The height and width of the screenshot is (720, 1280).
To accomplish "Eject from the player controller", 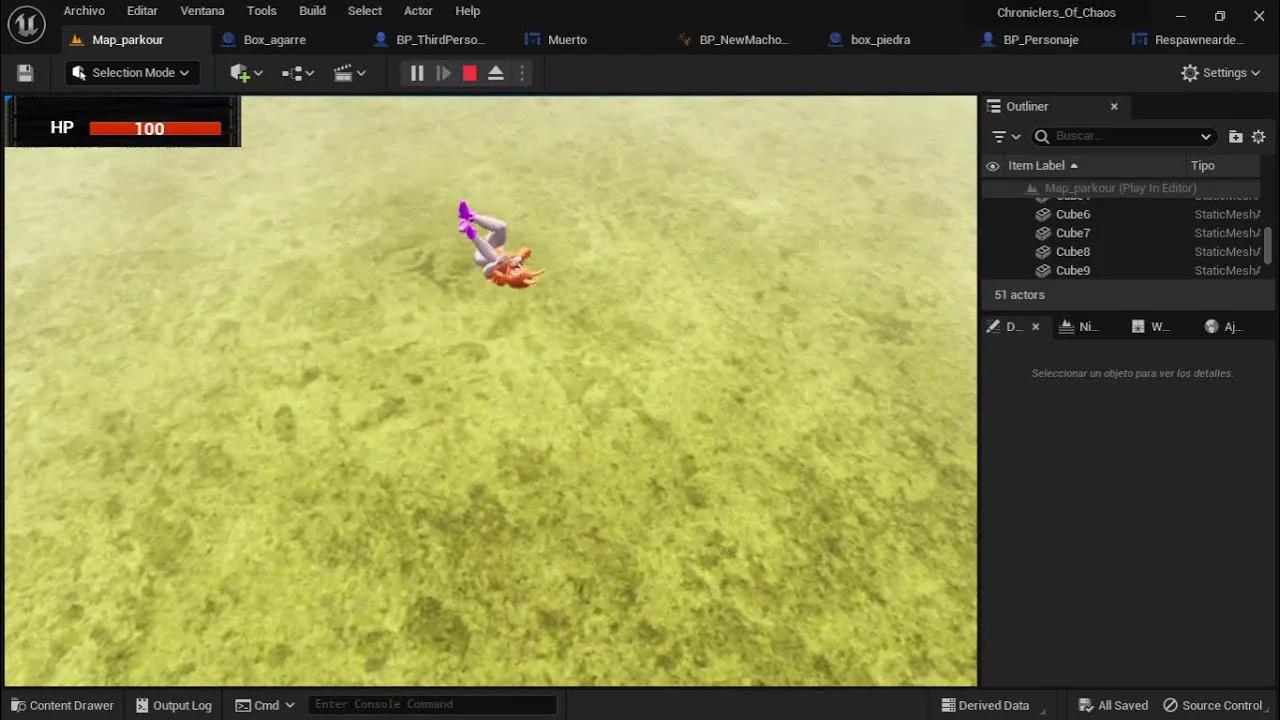I will point(495,73).
